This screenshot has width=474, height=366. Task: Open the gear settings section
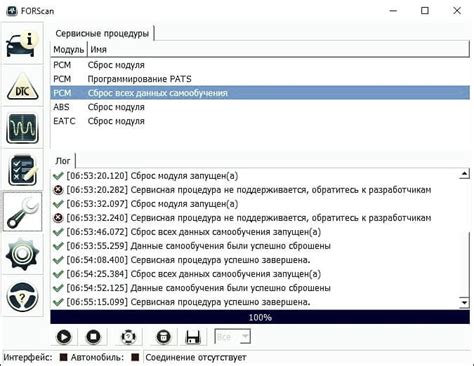pos(22,254)
